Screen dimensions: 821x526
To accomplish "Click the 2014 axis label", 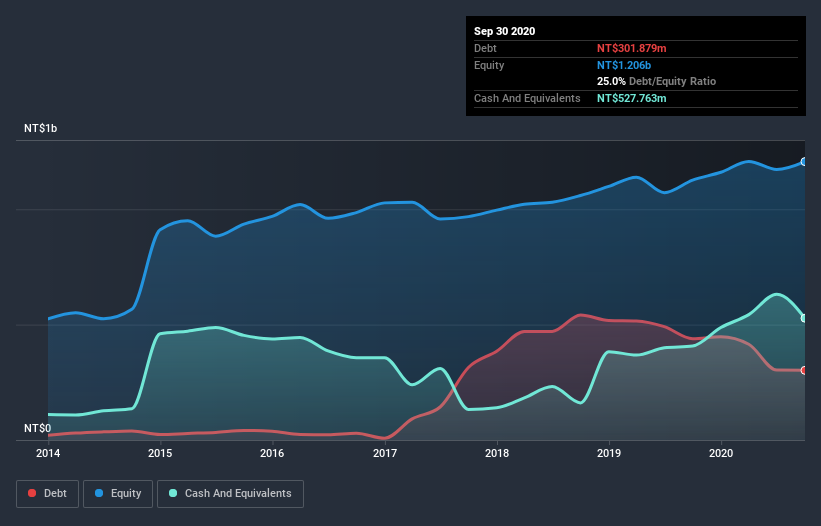I will [x=48, y=453].
